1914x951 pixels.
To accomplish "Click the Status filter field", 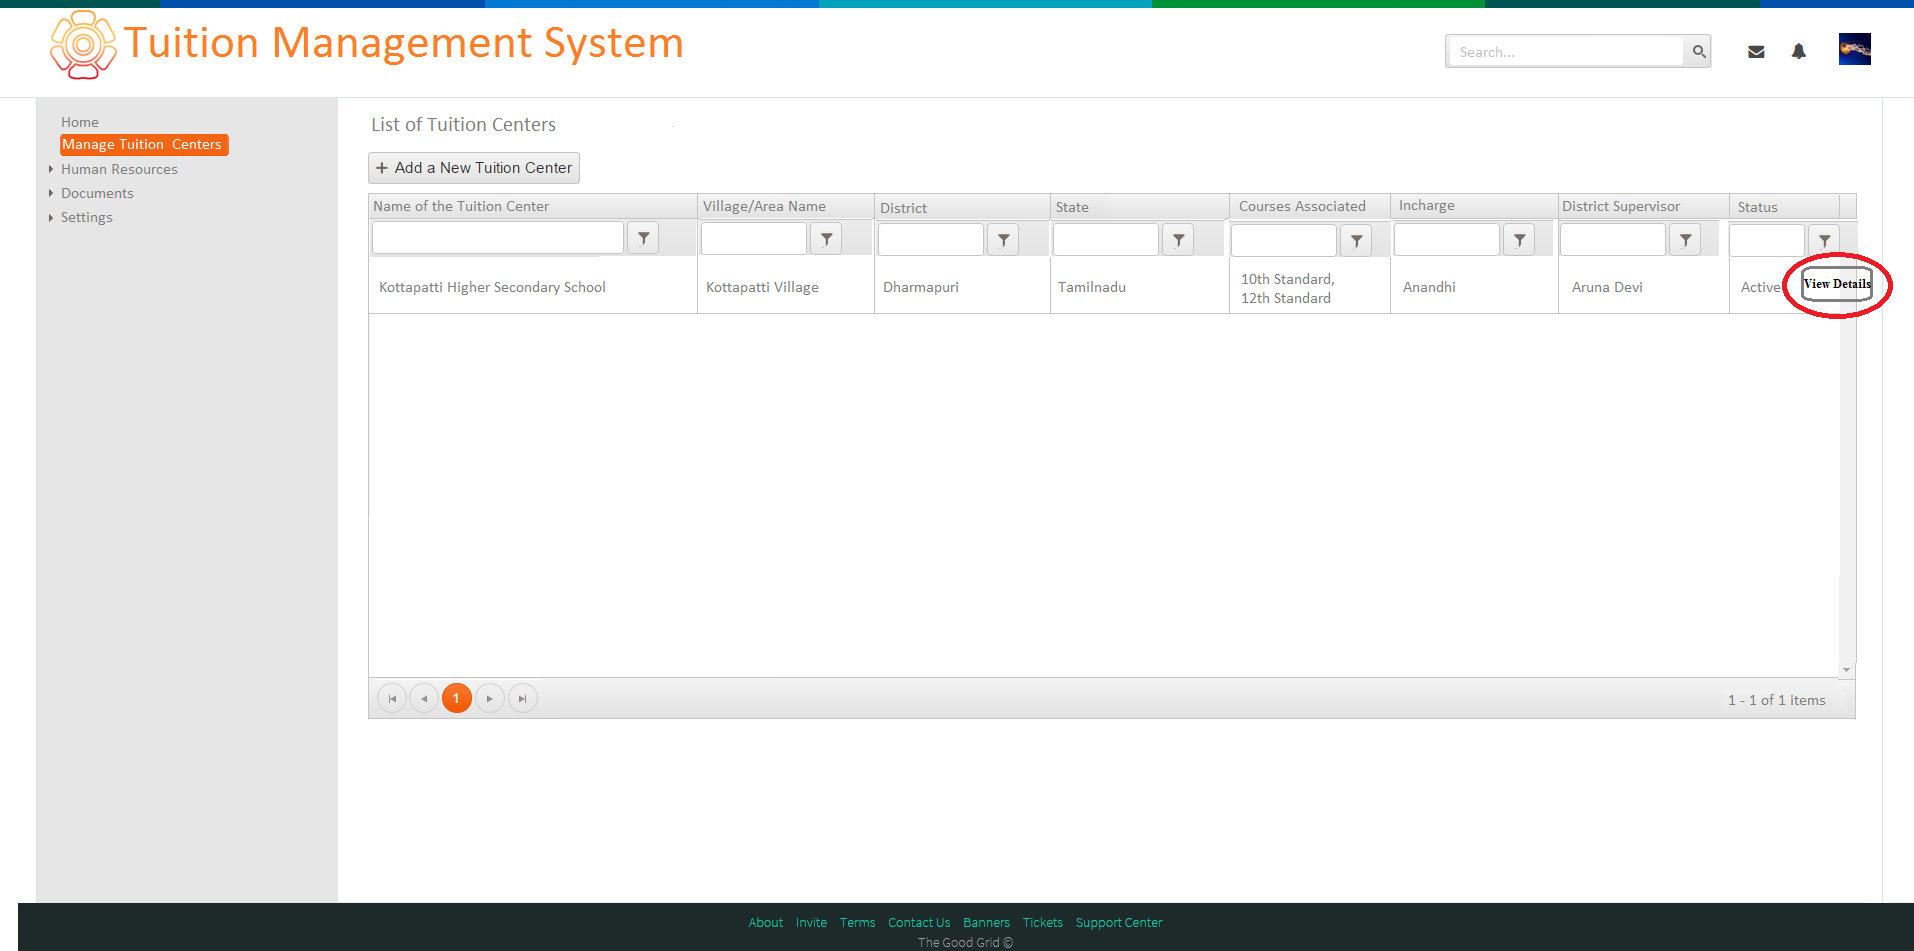I will coord(1767,241).
